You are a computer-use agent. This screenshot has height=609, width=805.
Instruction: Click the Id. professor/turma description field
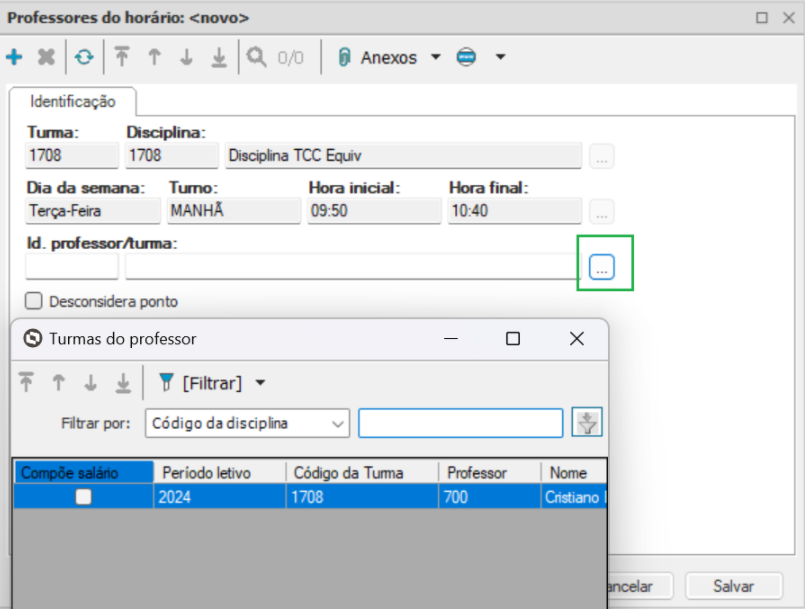353,267
